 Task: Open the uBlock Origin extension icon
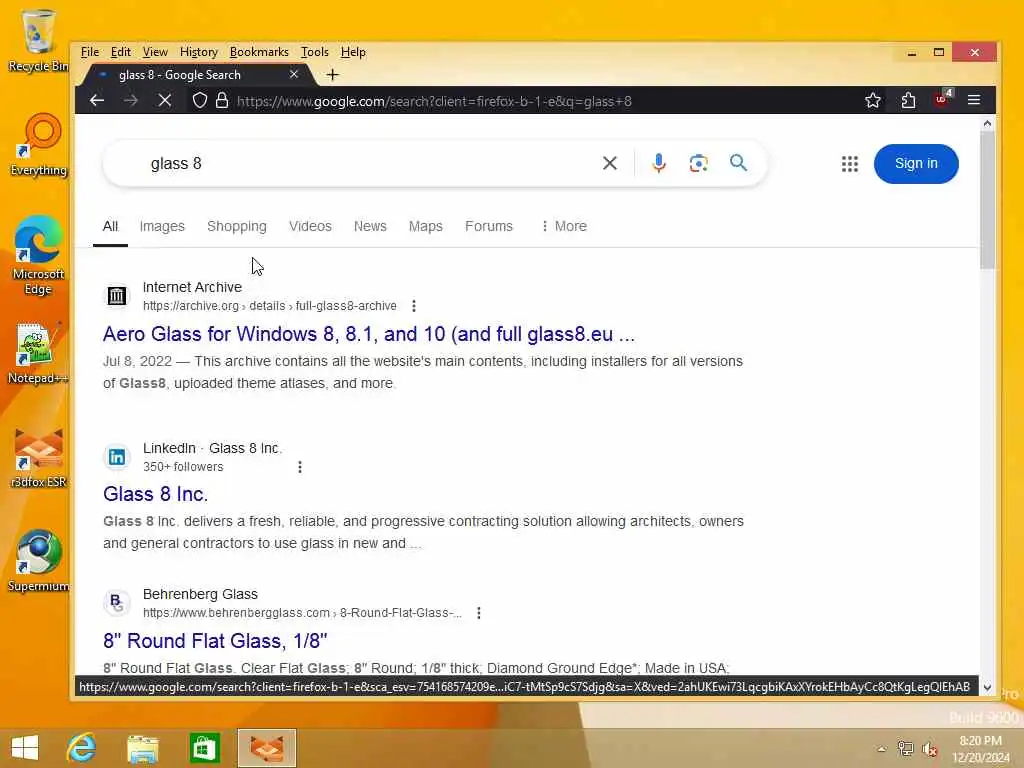942,99
